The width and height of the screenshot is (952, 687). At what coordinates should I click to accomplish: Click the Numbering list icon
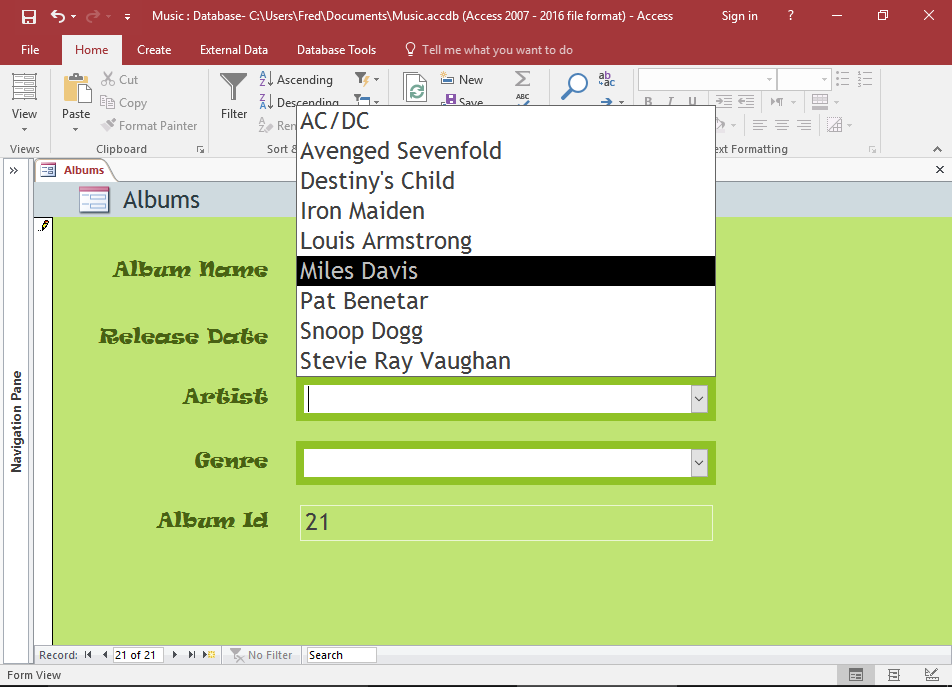coord(865,79)
